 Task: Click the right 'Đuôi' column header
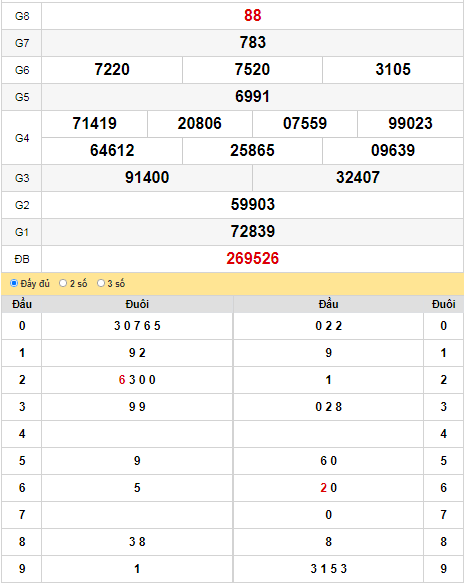point(443,304)
